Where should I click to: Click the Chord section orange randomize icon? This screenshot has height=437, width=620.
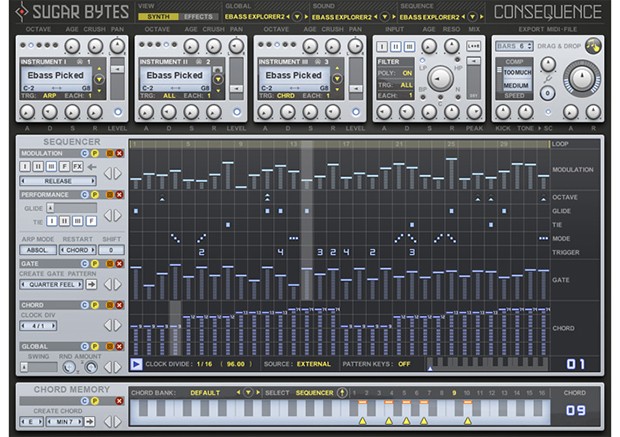108,304
